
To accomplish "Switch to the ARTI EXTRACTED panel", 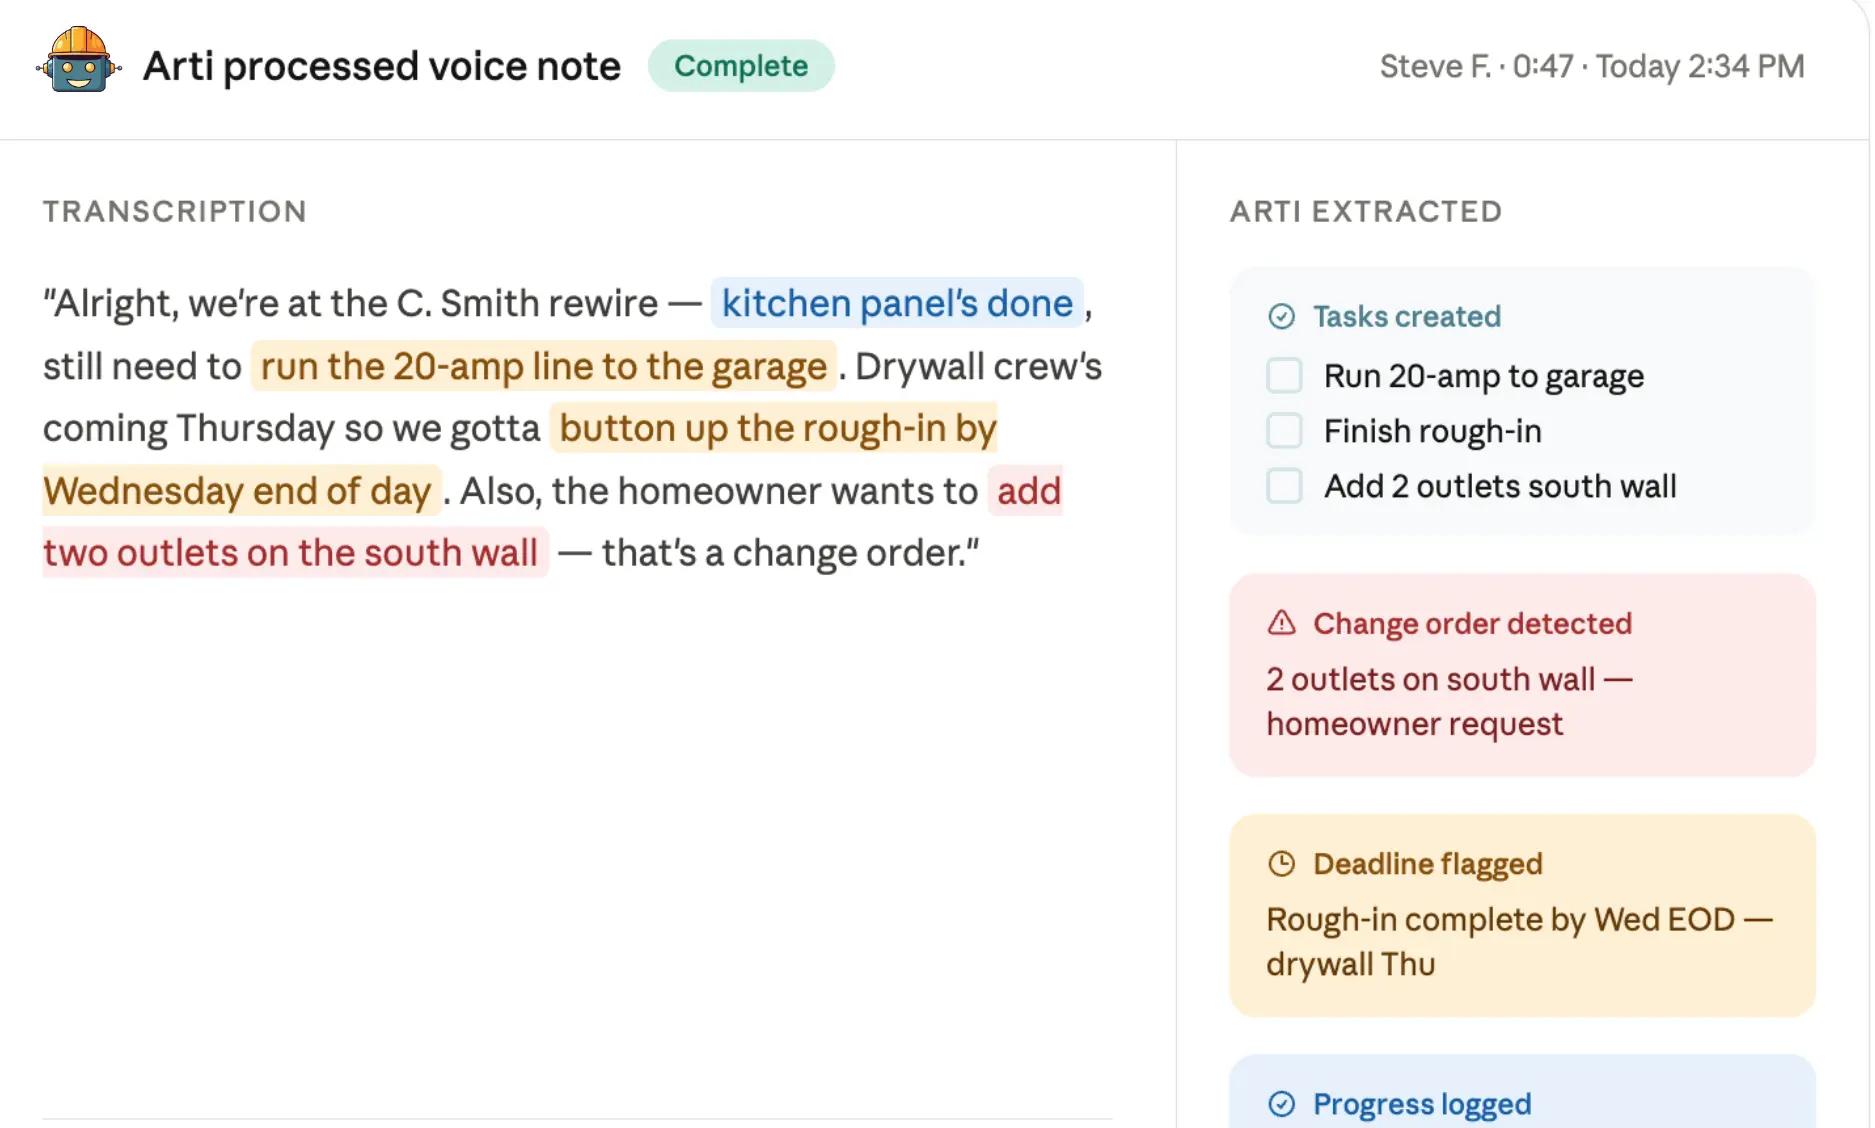I will coord(1366,211).
